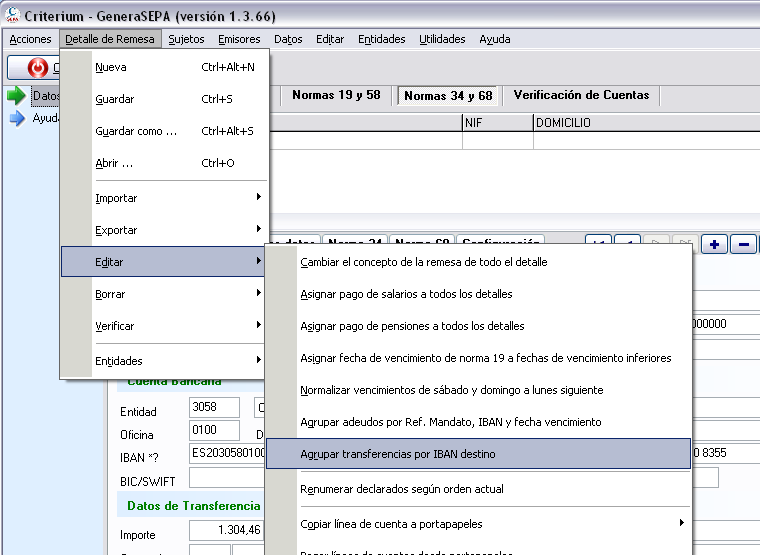Open the Sujetos menu
Image resolution: width=760 pixels, height=555 pixels.
point(186,39)
